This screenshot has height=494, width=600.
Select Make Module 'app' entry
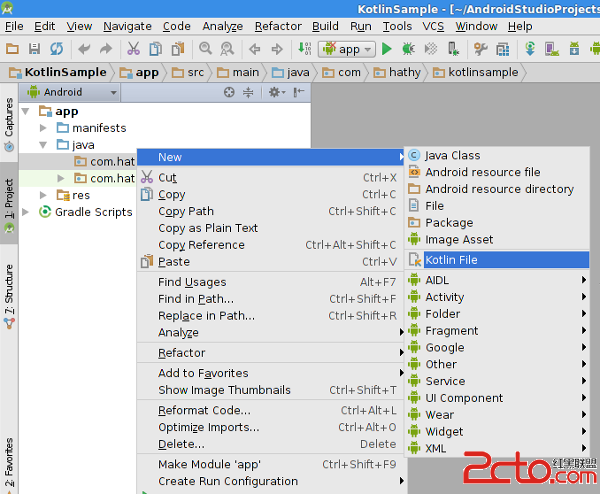(x=270, y=464)
